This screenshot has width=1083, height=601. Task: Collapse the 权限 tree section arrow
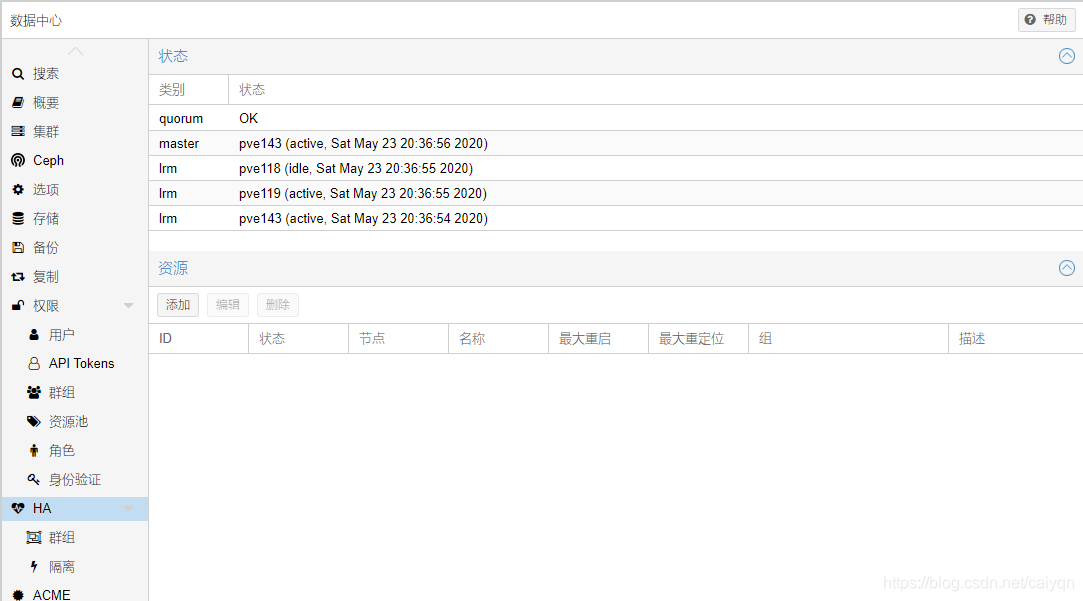pyautogui.click(x=128, y=305)
